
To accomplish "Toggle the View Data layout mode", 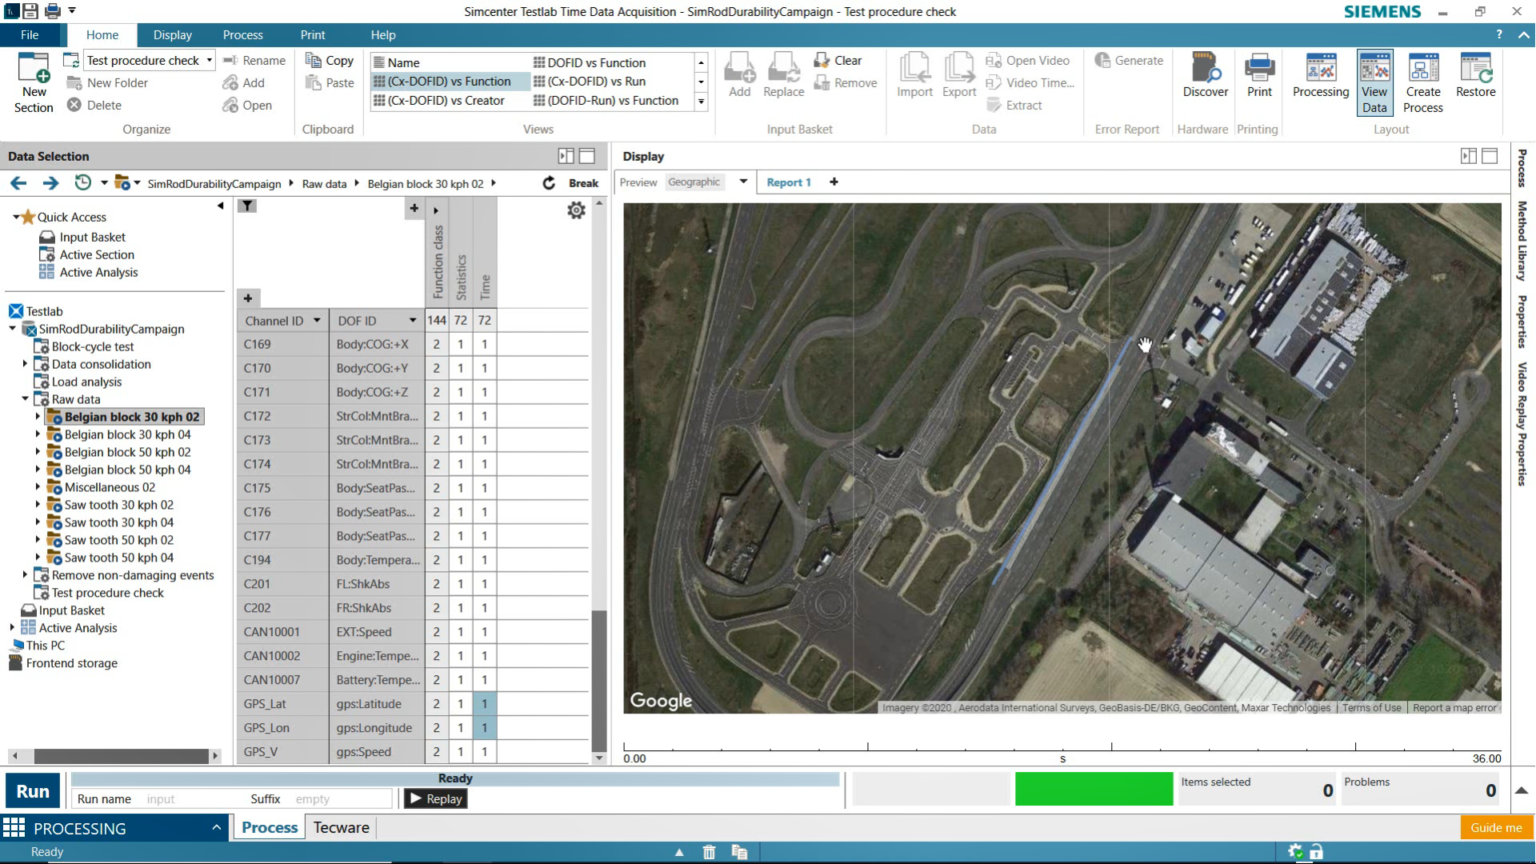I will [1374, 82].
